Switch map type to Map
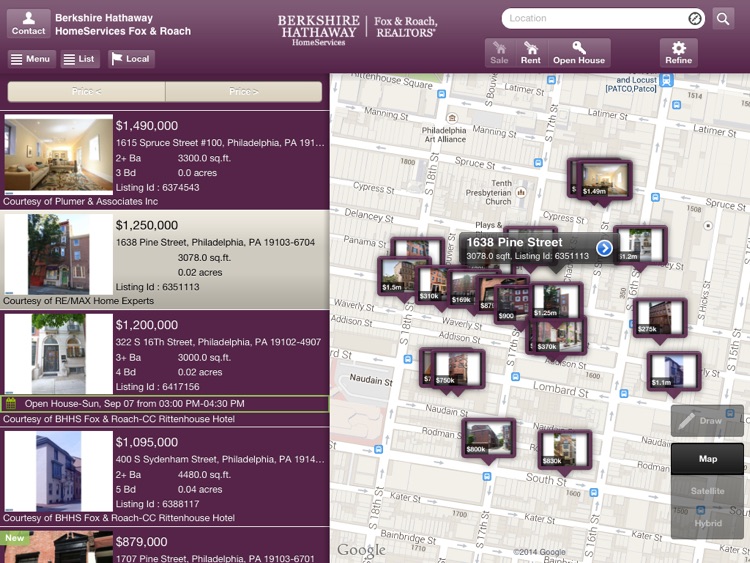Screen dimensions: 750x563 click(x=707, y=459)
